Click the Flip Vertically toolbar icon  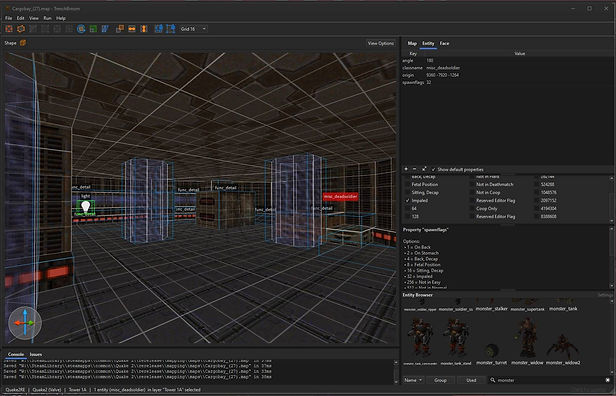pos(144,29)
